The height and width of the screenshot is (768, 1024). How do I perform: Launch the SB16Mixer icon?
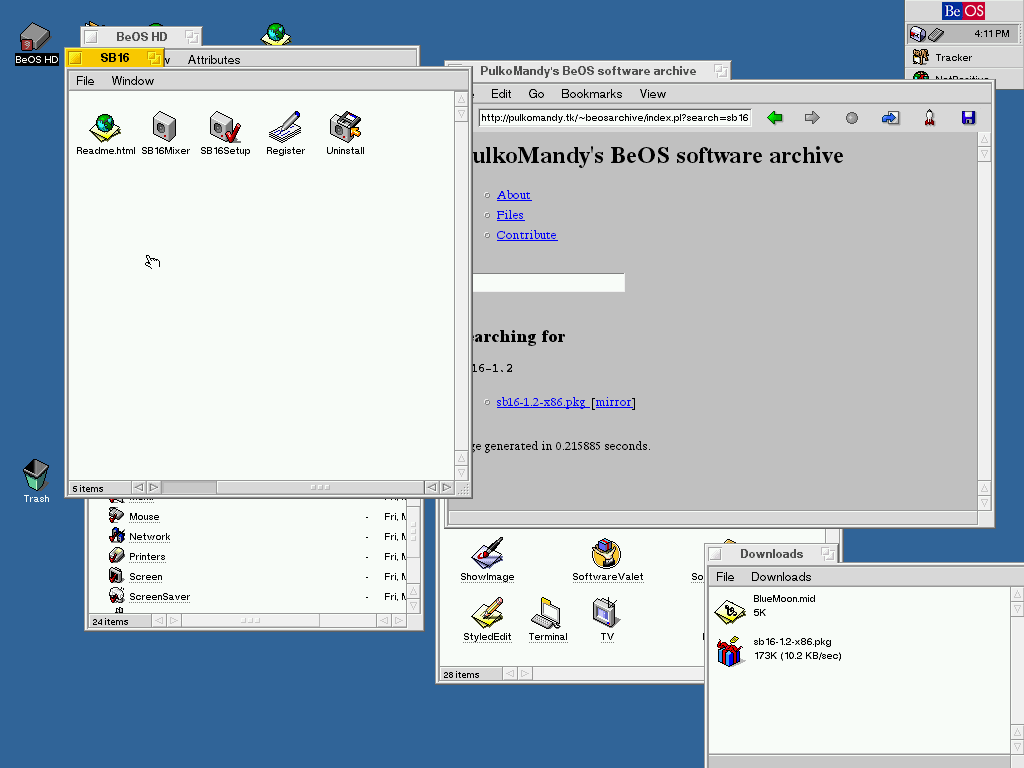click(x=165, y=127)
